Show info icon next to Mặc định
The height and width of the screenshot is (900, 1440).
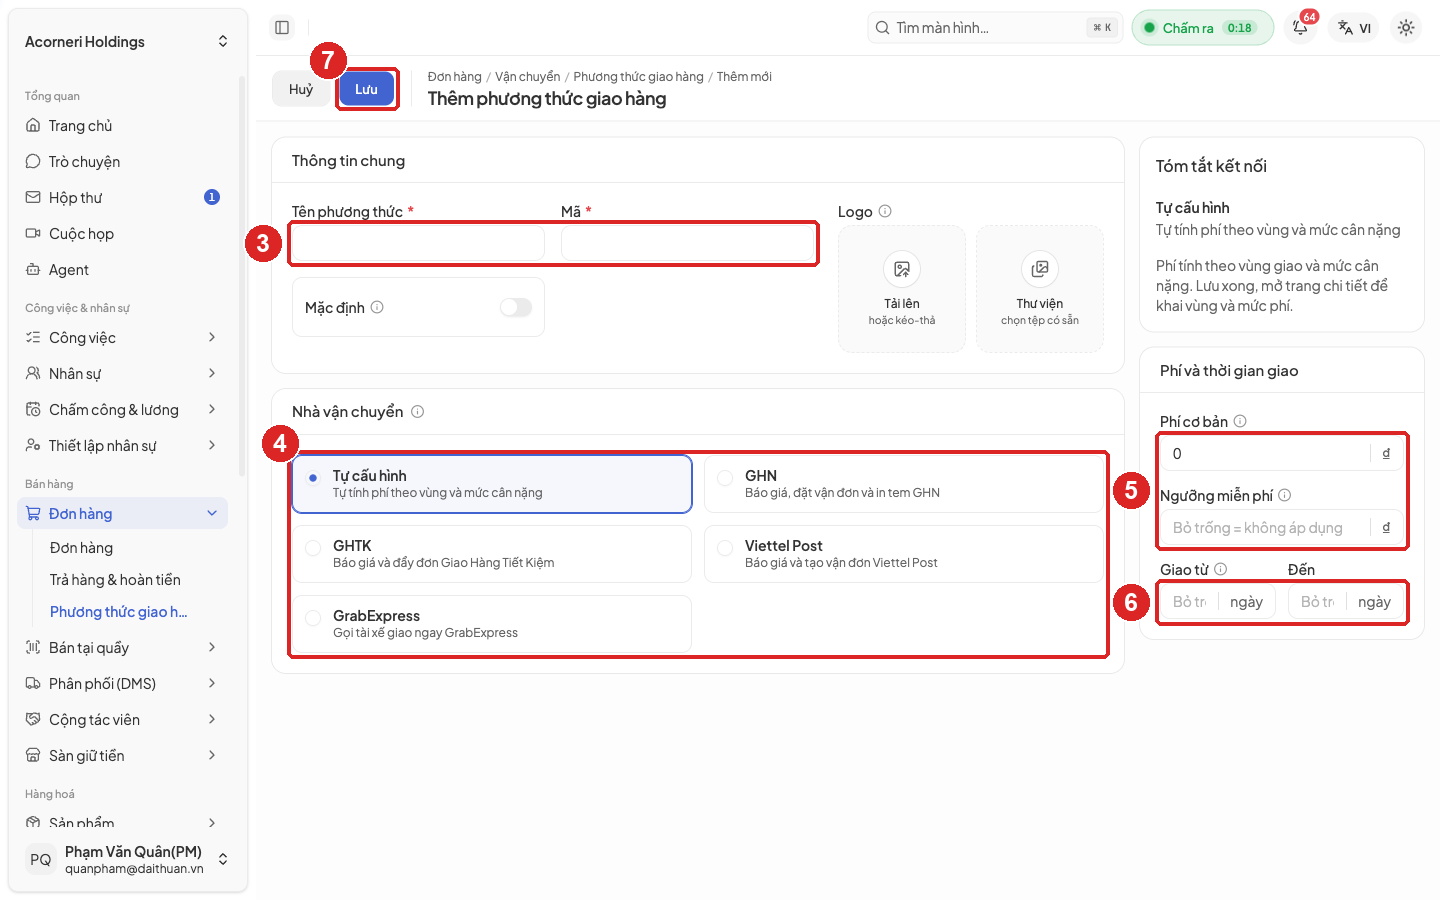click(377, 307)
